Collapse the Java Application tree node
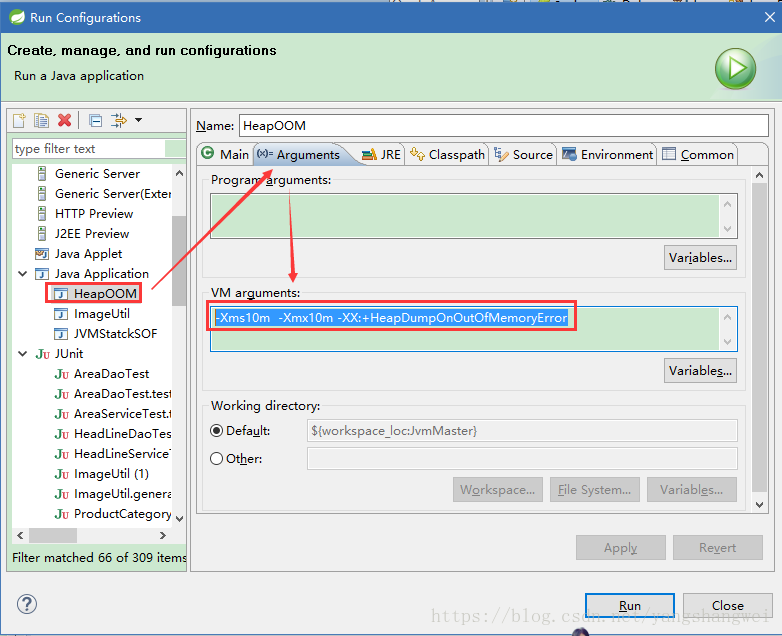The width and height of the screenshot is (782, 636). point(22,274)
